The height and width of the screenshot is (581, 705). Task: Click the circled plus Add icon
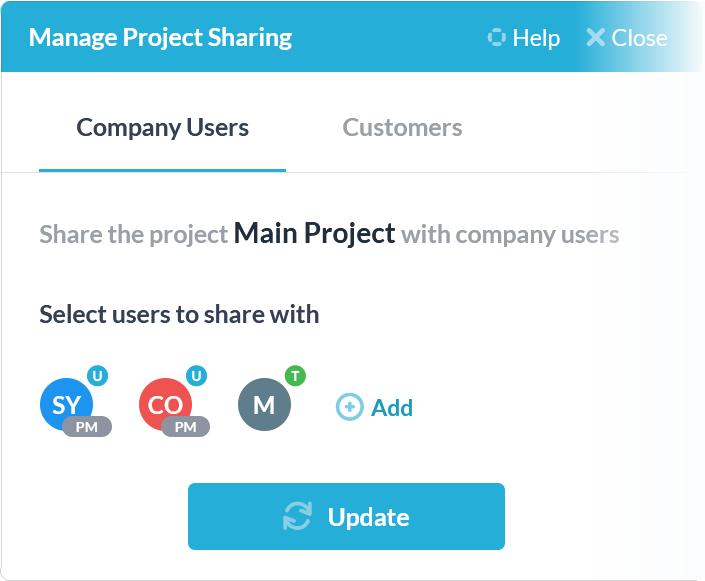(x=350, y=407)
